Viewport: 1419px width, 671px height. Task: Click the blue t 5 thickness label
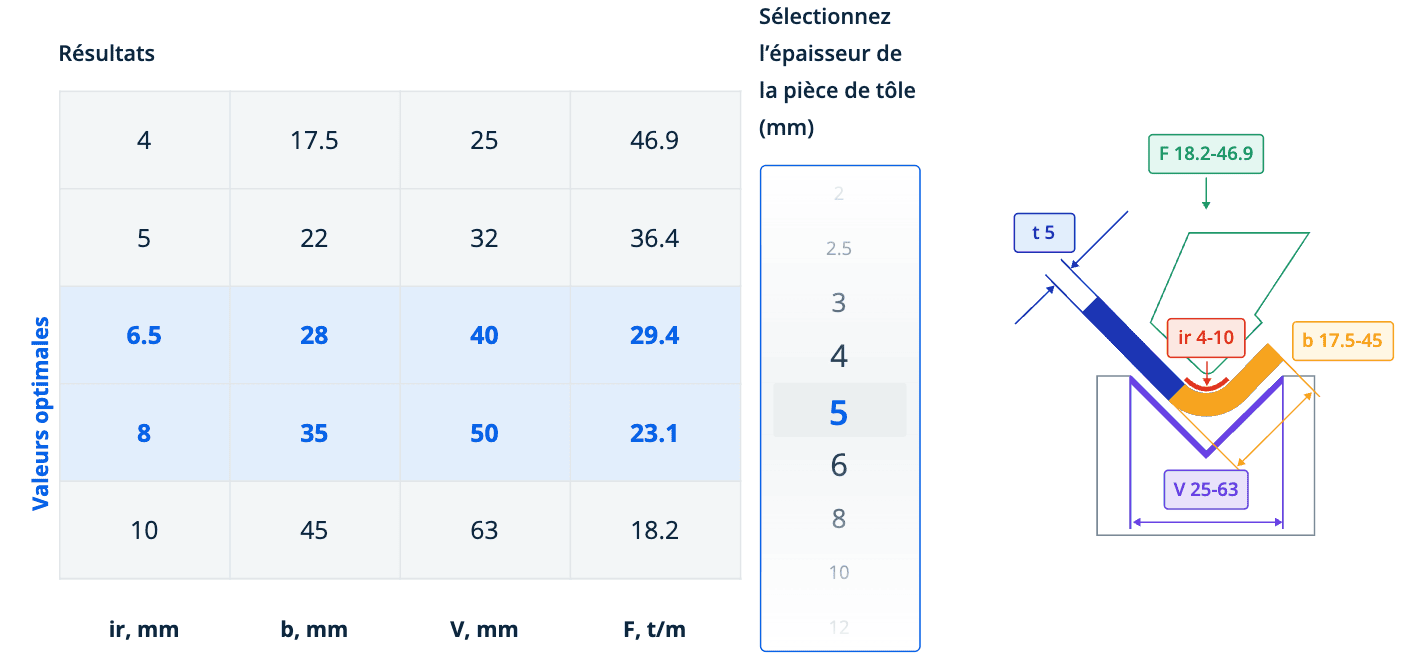point(1043,233)
